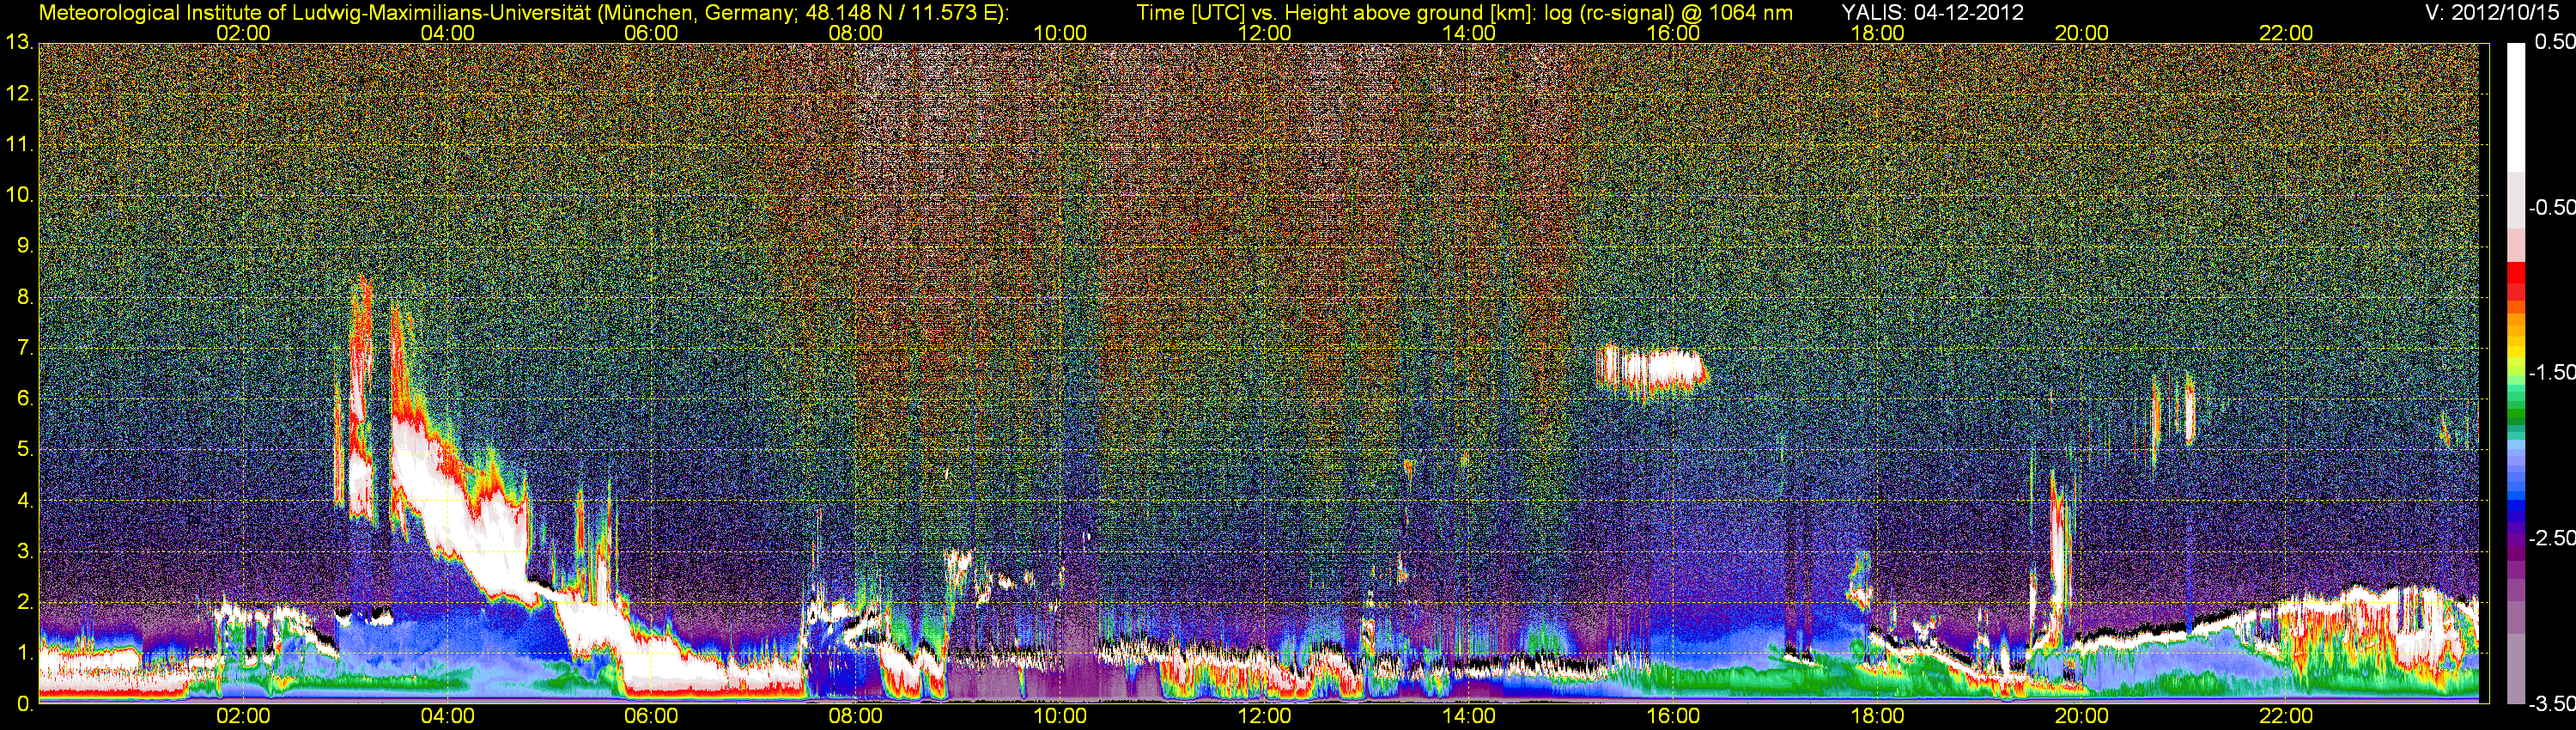Click '08:00' on the bottom time axis

pos(856,716)
